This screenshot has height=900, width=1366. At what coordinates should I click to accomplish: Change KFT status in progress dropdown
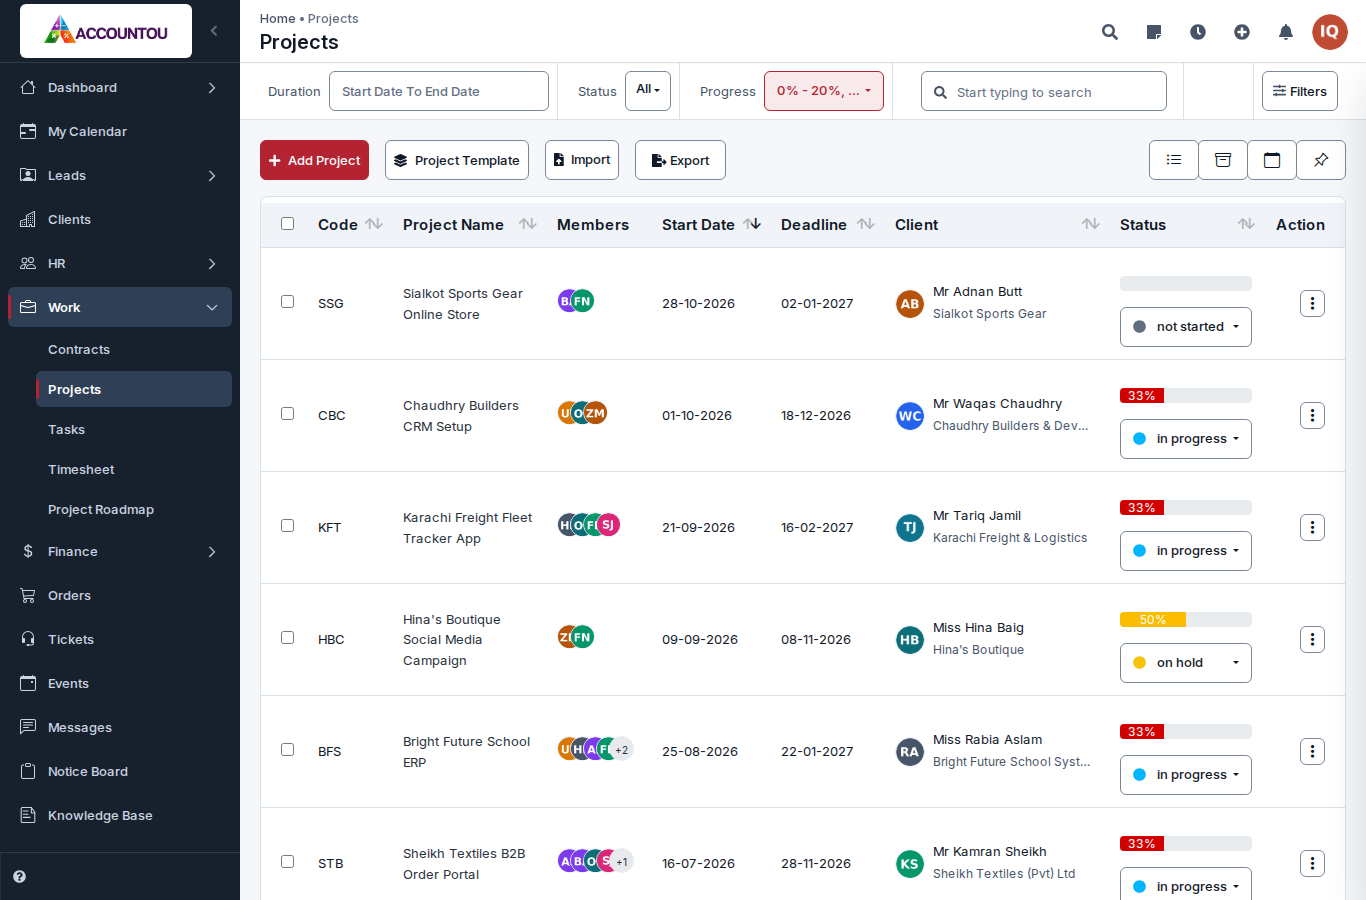1186,551
